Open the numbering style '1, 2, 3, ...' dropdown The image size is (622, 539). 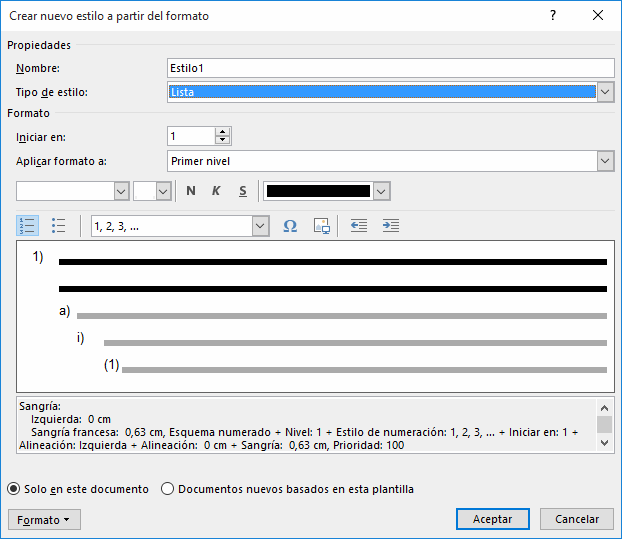point(261,226)
